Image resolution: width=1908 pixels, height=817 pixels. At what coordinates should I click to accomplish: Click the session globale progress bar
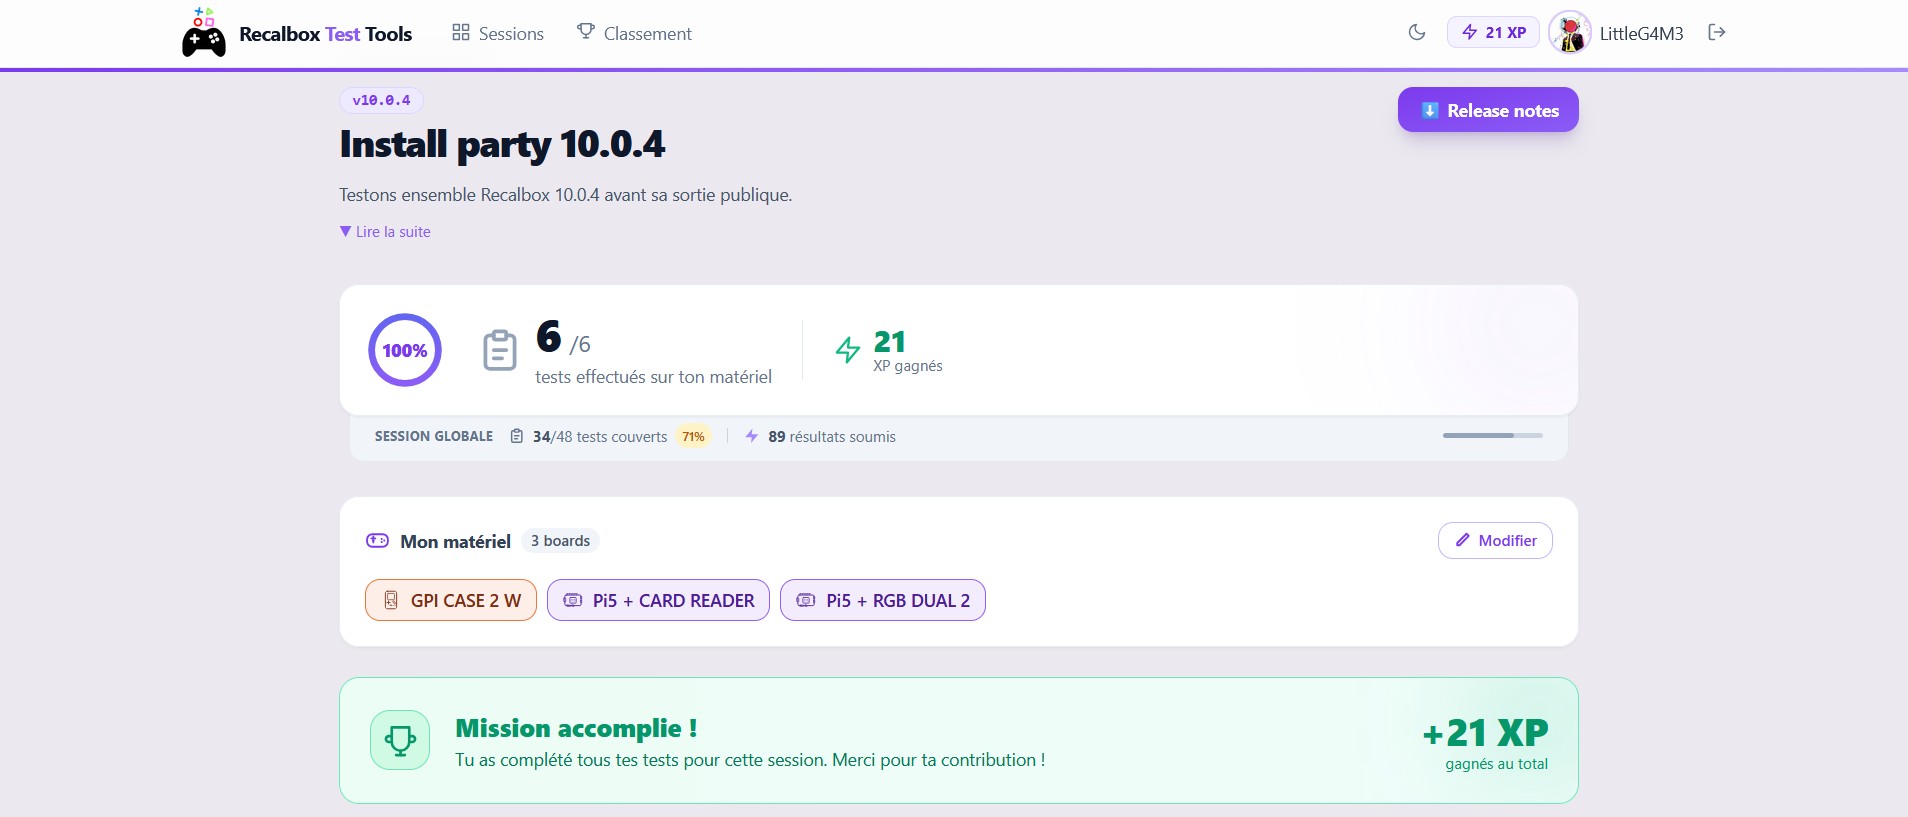1492,436
